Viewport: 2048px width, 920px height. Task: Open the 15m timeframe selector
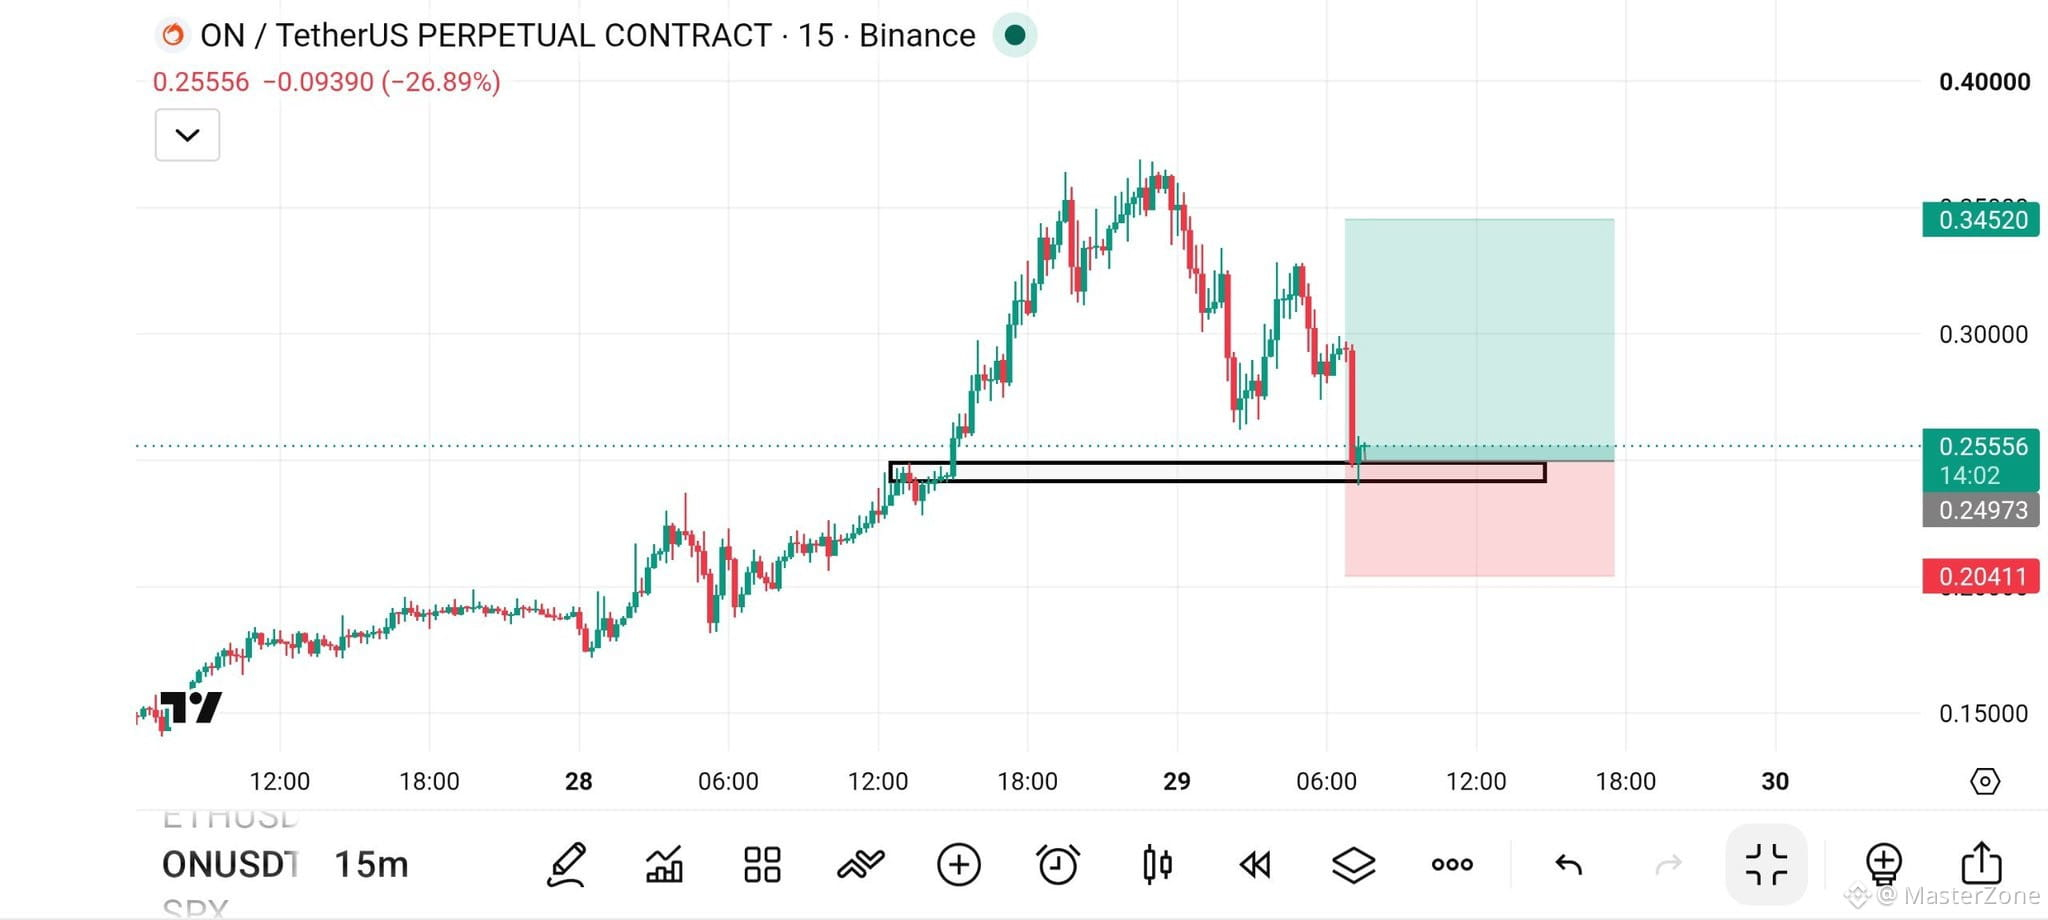click(371, 865)
